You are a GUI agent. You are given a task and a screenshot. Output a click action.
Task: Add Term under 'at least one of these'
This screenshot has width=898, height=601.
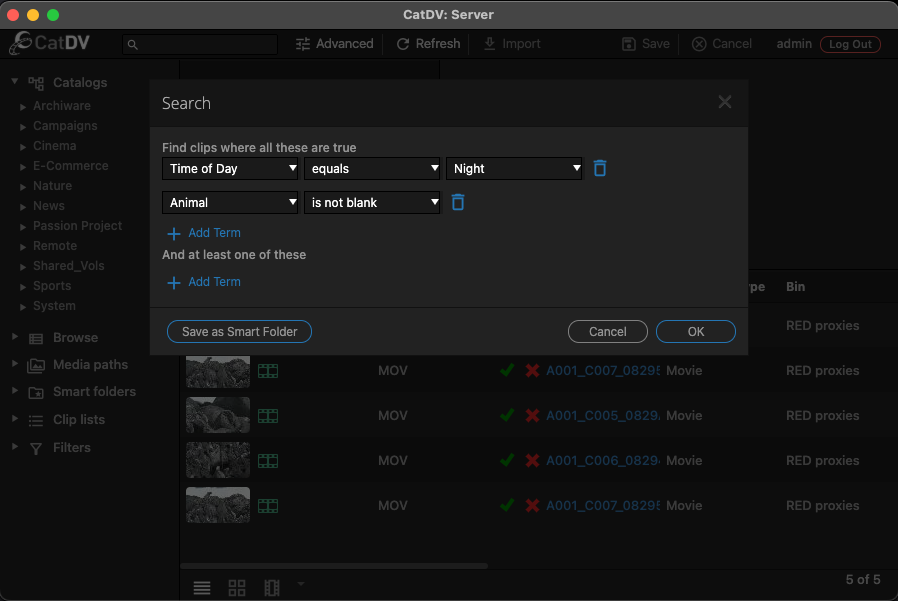[204, 282]
